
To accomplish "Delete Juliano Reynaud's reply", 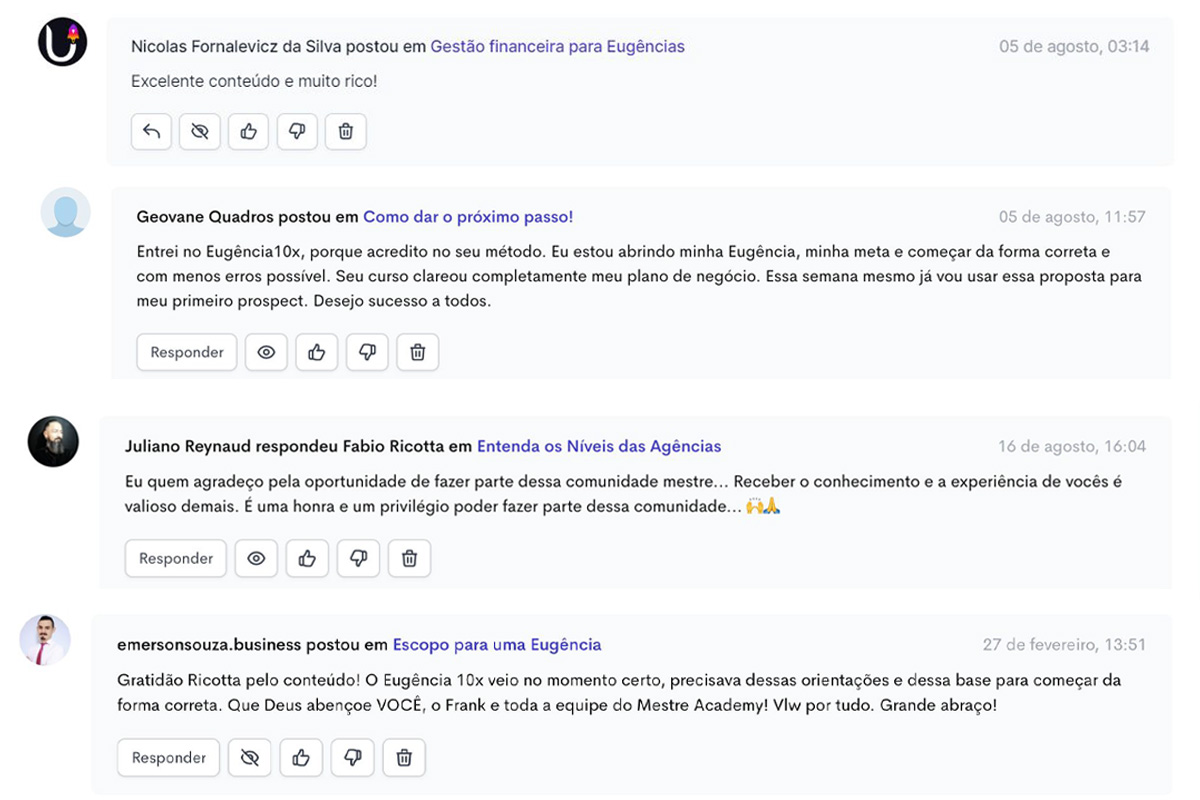I will coord(409,558).
